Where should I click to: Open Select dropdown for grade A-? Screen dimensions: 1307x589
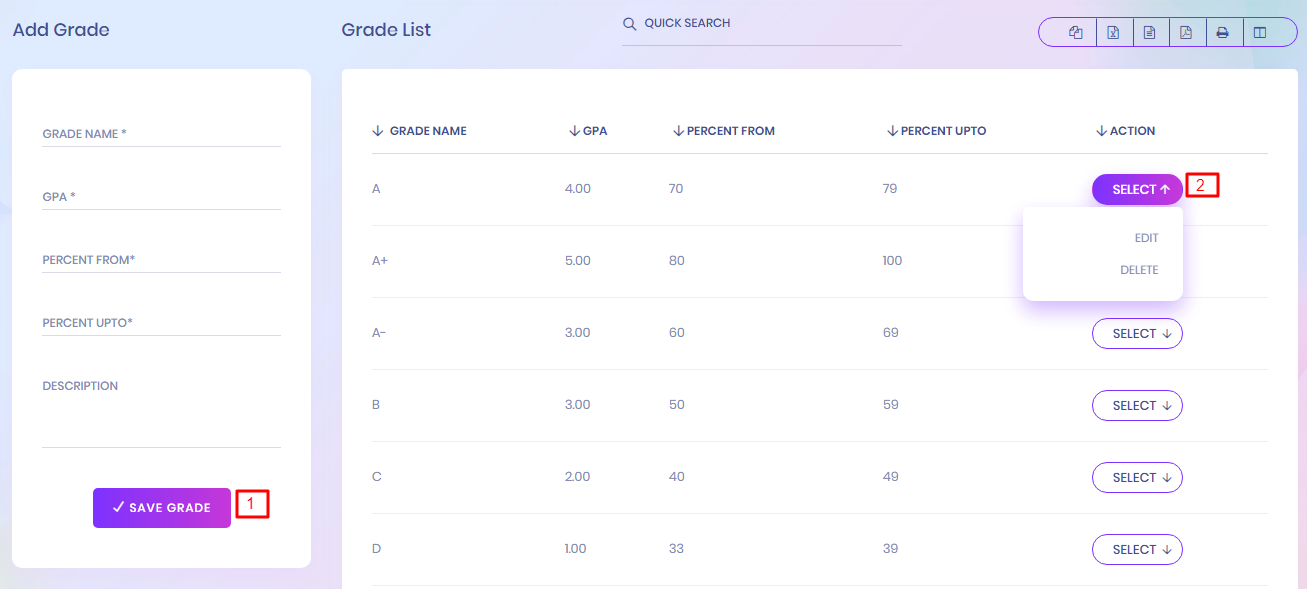tap(1137, 333)
